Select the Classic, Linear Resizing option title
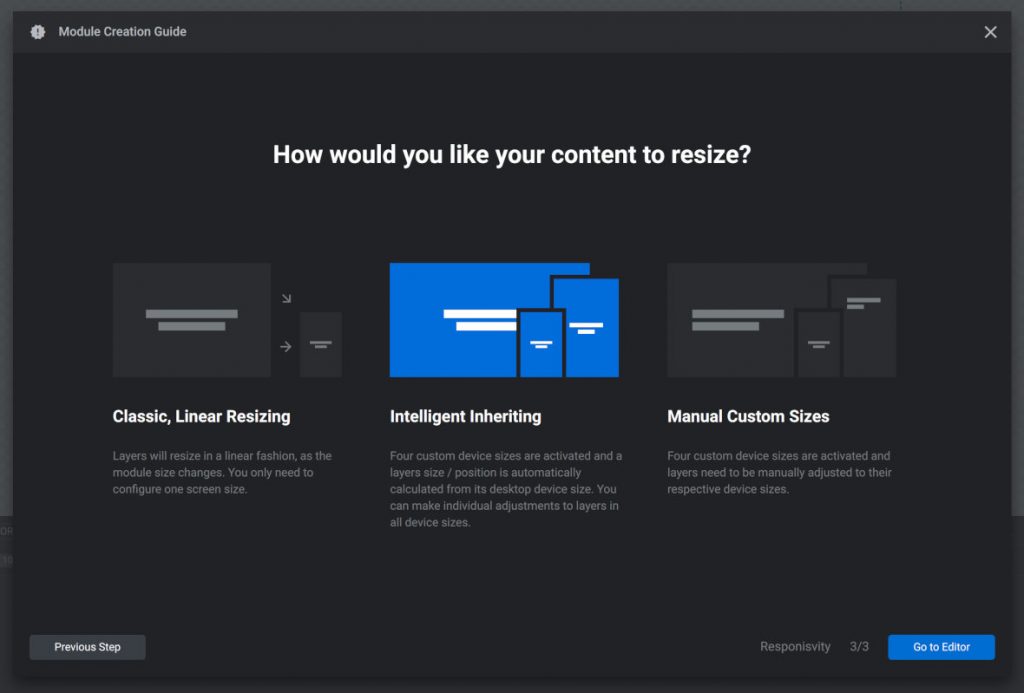This screenshot has width=1024, height=693. tap(201, 416)
